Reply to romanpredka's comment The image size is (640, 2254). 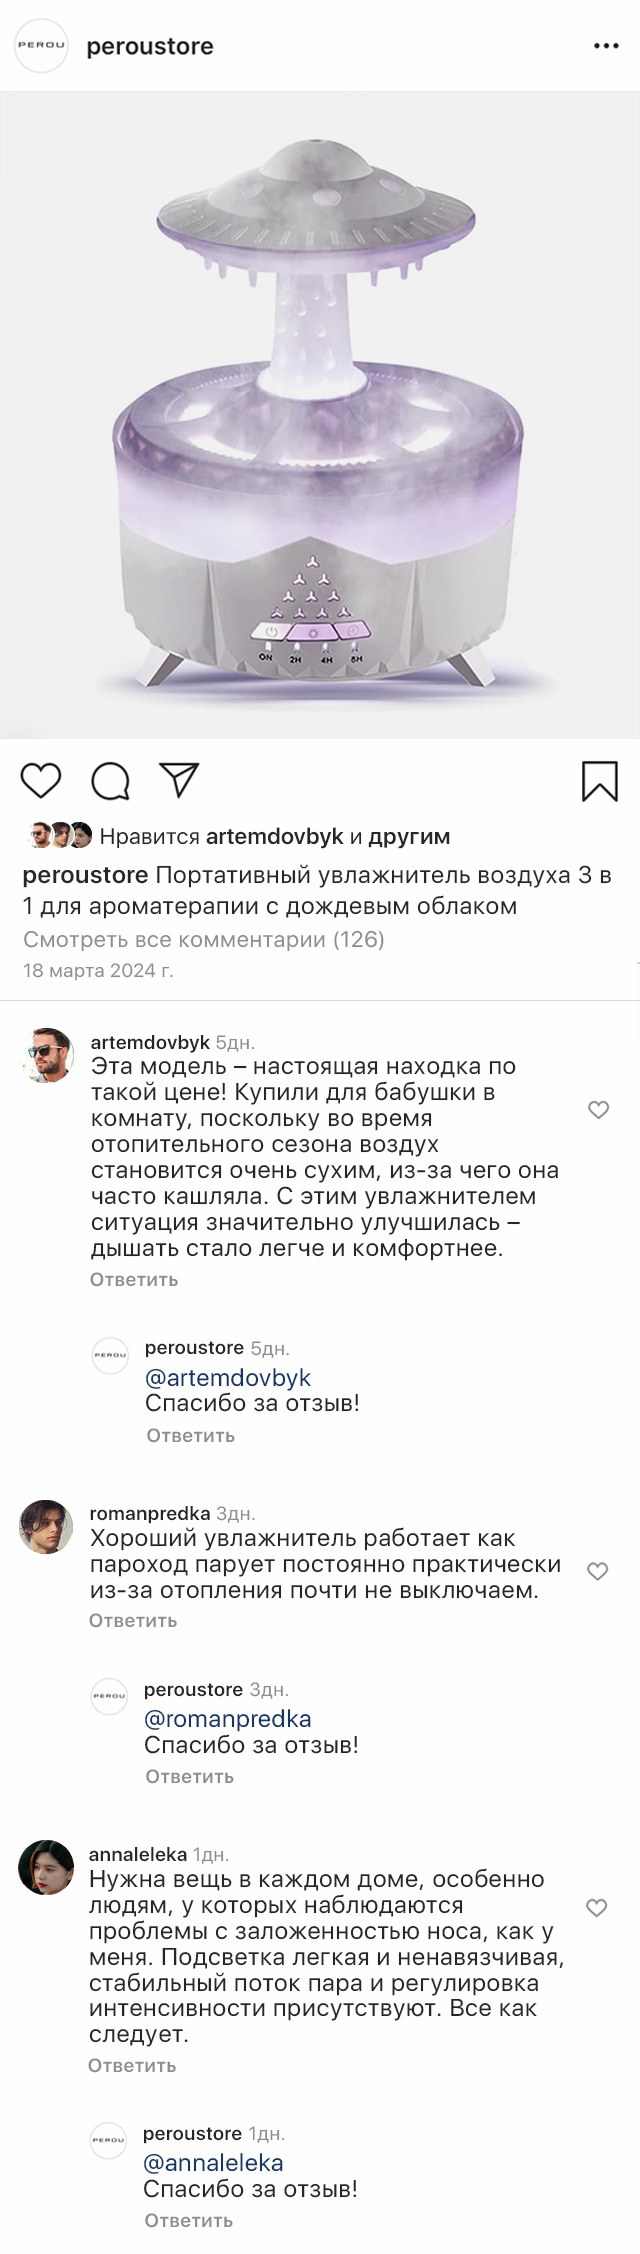point(133,1620)
